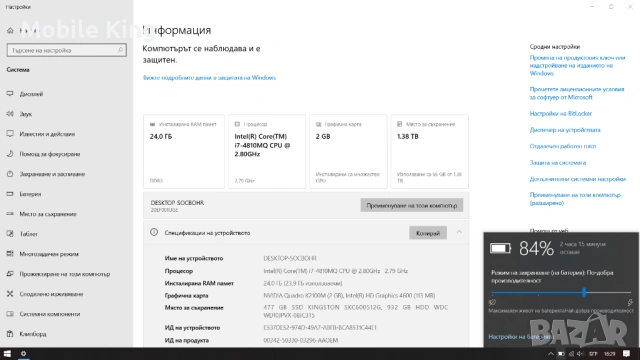
Task: Open Multitasking settings in sidebar
Action: coord(49,254)
